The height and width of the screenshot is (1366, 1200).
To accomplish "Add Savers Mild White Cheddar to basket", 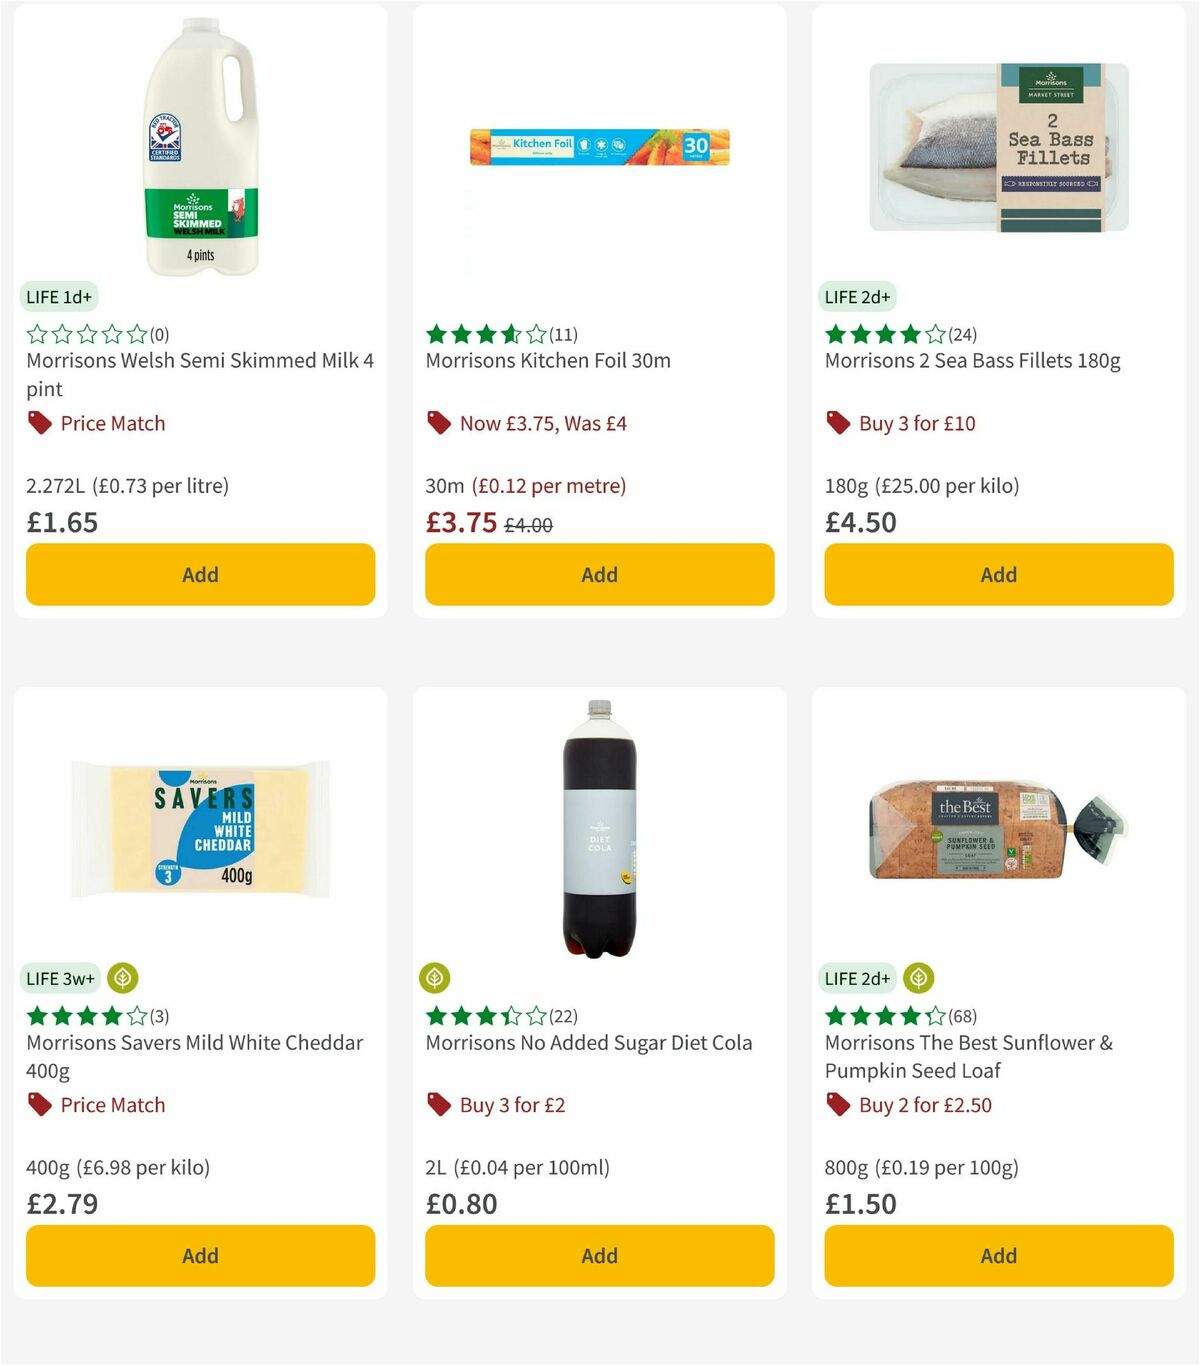I will (200, 1256).
